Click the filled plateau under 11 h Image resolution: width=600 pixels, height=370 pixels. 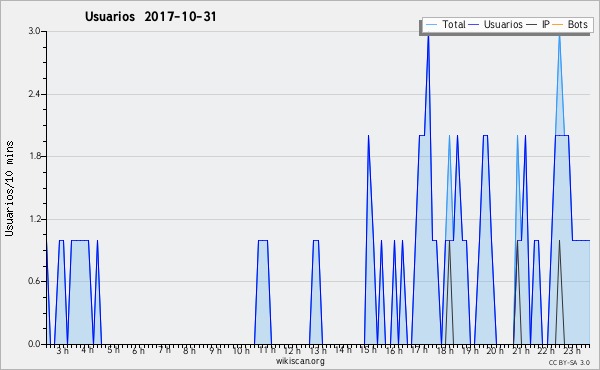263,292
